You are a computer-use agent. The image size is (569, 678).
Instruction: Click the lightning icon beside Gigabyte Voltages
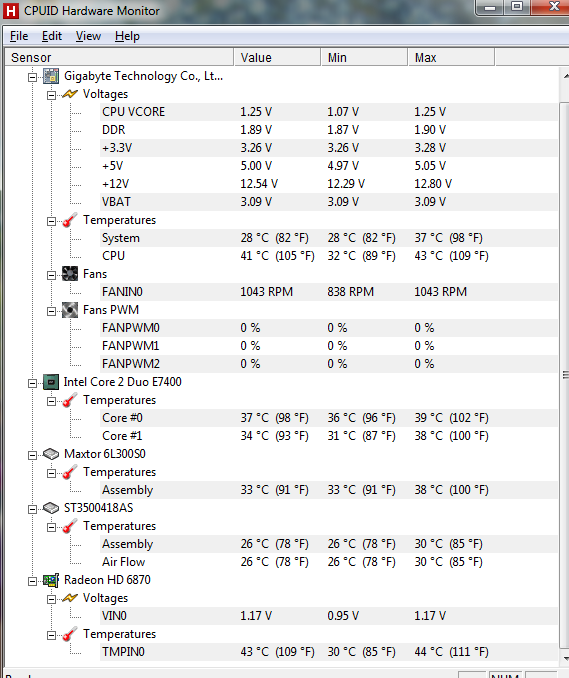point(70,94)
